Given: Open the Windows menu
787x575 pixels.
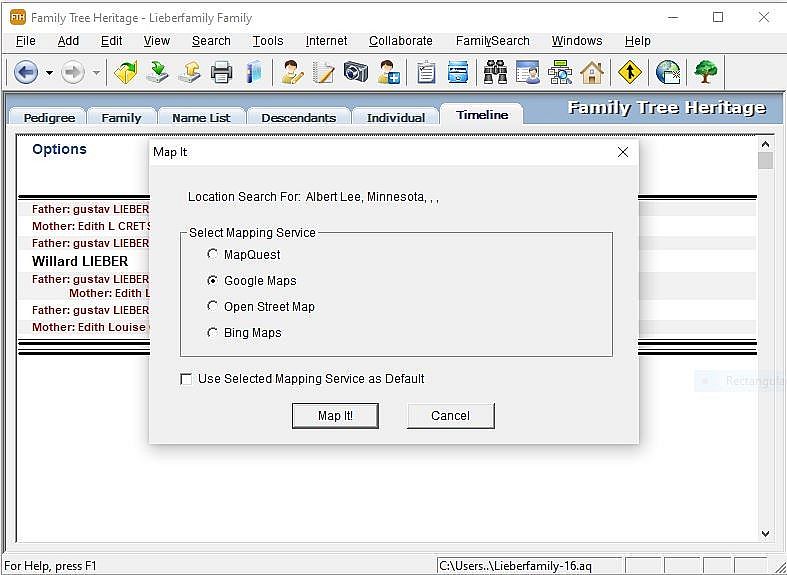Looking at the screenshot, I should pyautogui.click(x=577, y=41).
